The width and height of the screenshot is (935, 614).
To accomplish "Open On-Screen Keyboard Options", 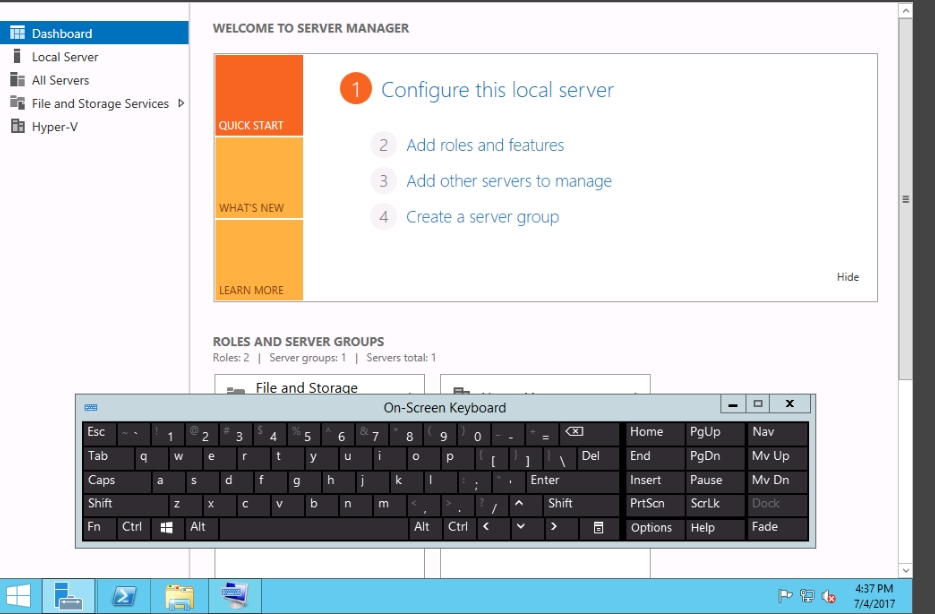I will click(655, 528).
